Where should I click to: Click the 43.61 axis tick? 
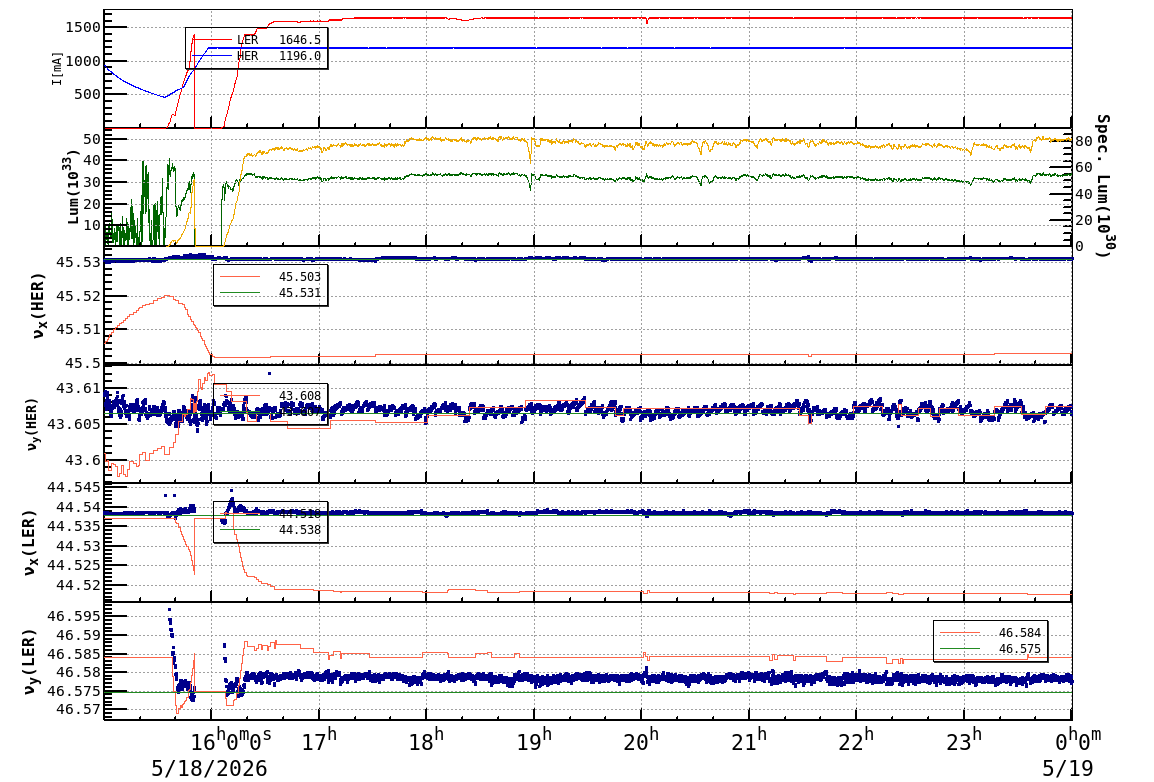(78, 388)
